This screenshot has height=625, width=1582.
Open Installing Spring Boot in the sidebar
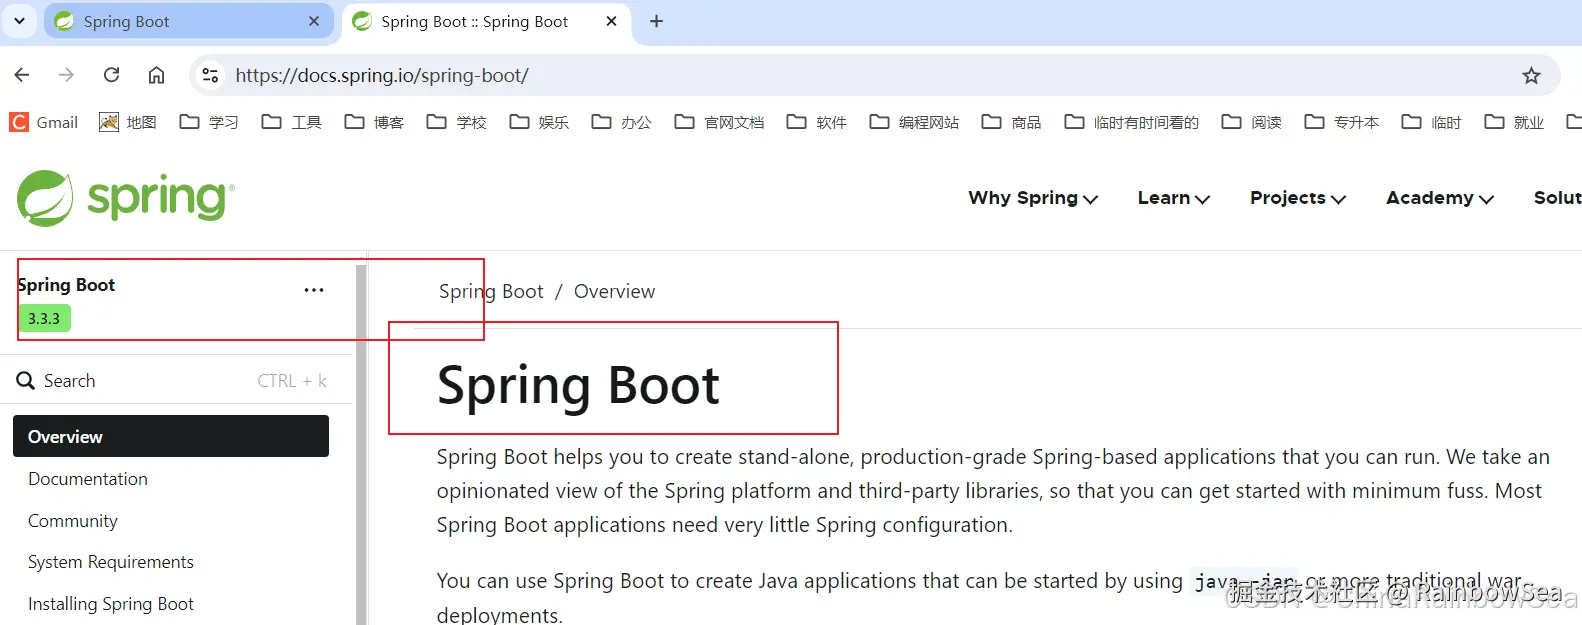click(x=111, y=604)
